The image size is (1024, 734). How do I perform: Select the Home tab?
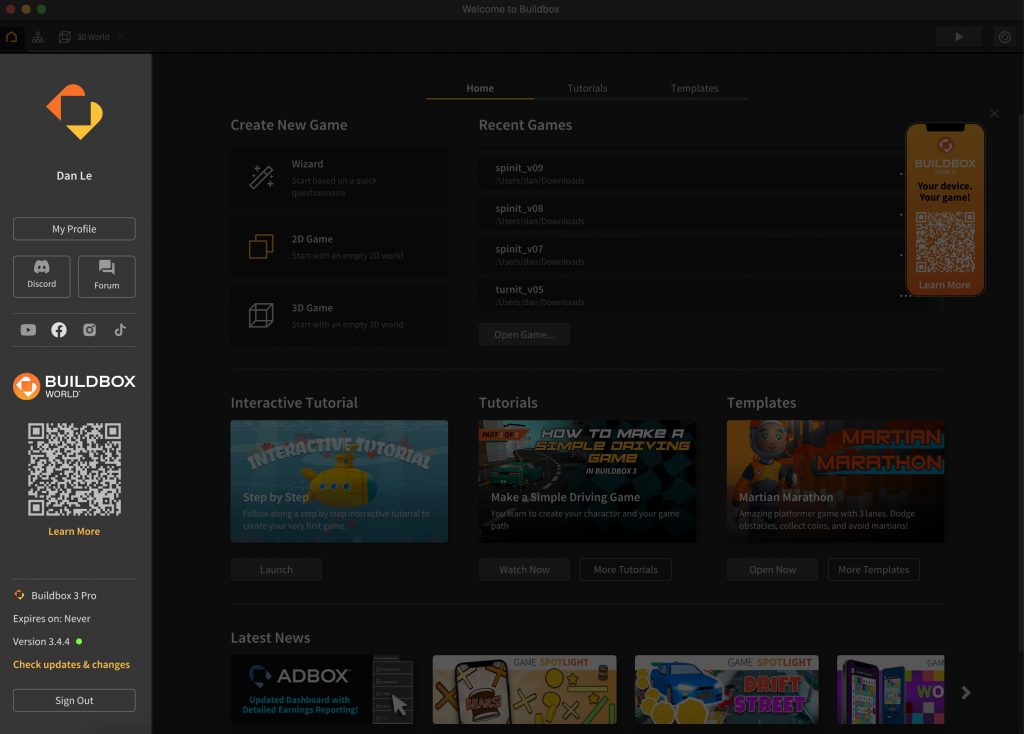pos(480,88)
